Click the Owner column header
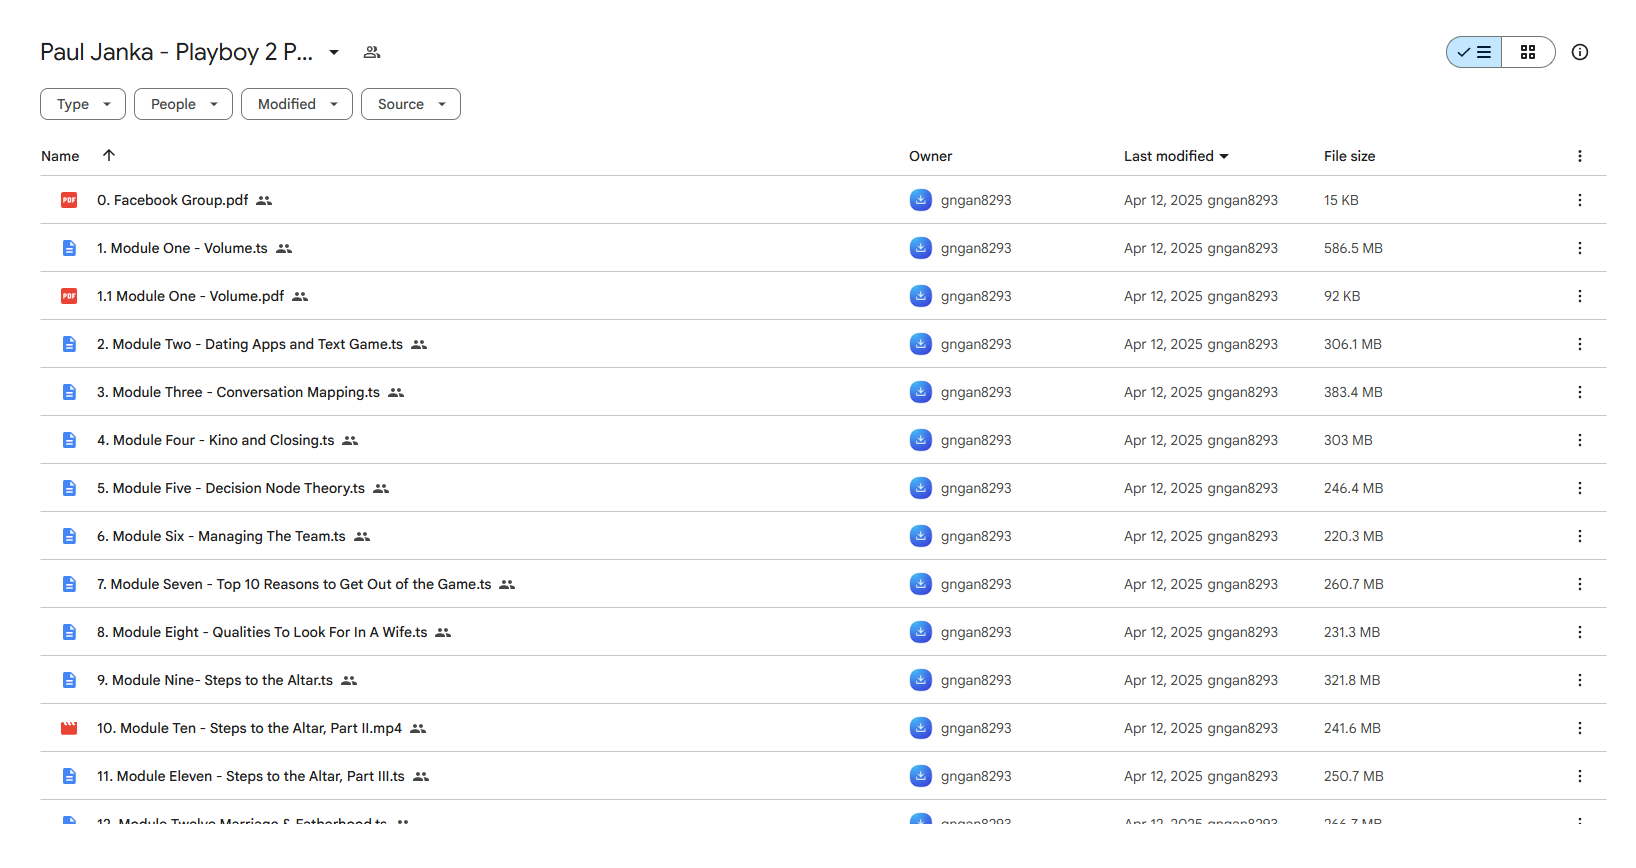 click(930, 156)
